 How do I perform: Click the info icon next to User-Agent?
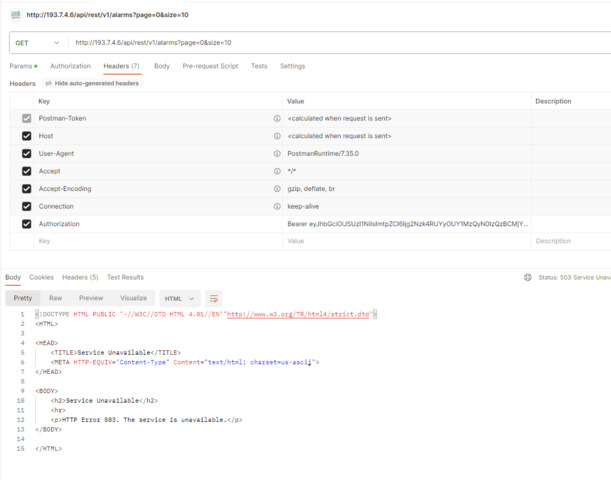pos(277,154)
